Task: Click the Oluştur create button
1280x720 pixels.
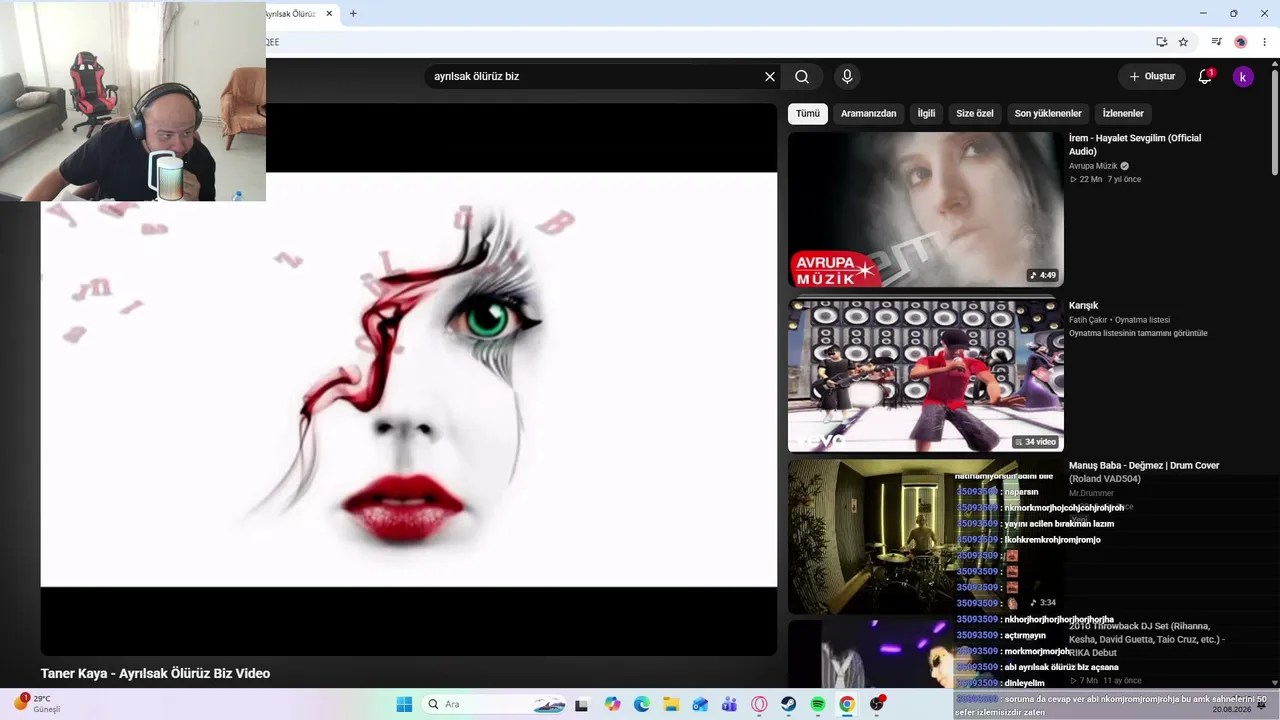Action: click(1152, 77)
